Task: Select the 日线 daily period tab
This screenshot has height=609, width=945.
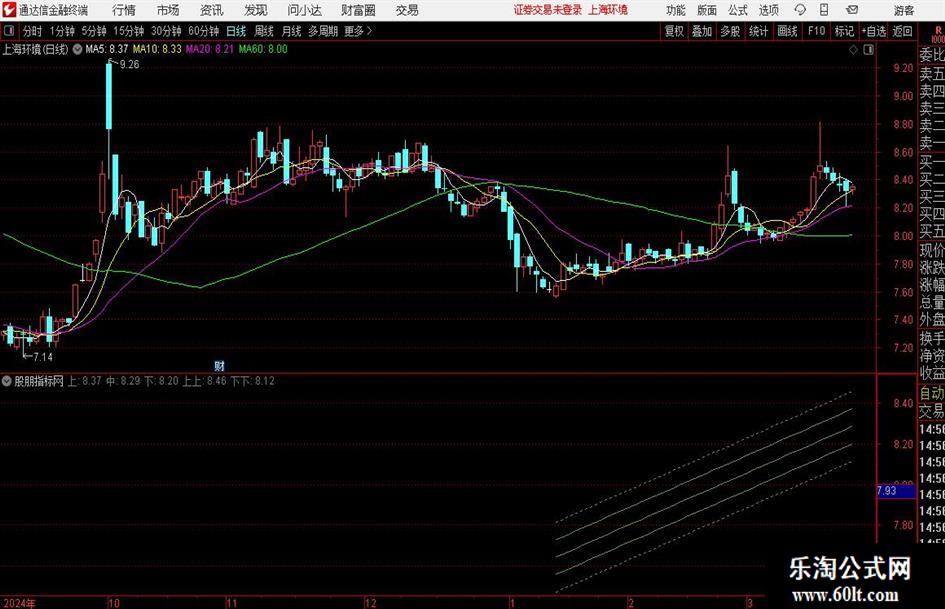Action: (x=236, y=31)
